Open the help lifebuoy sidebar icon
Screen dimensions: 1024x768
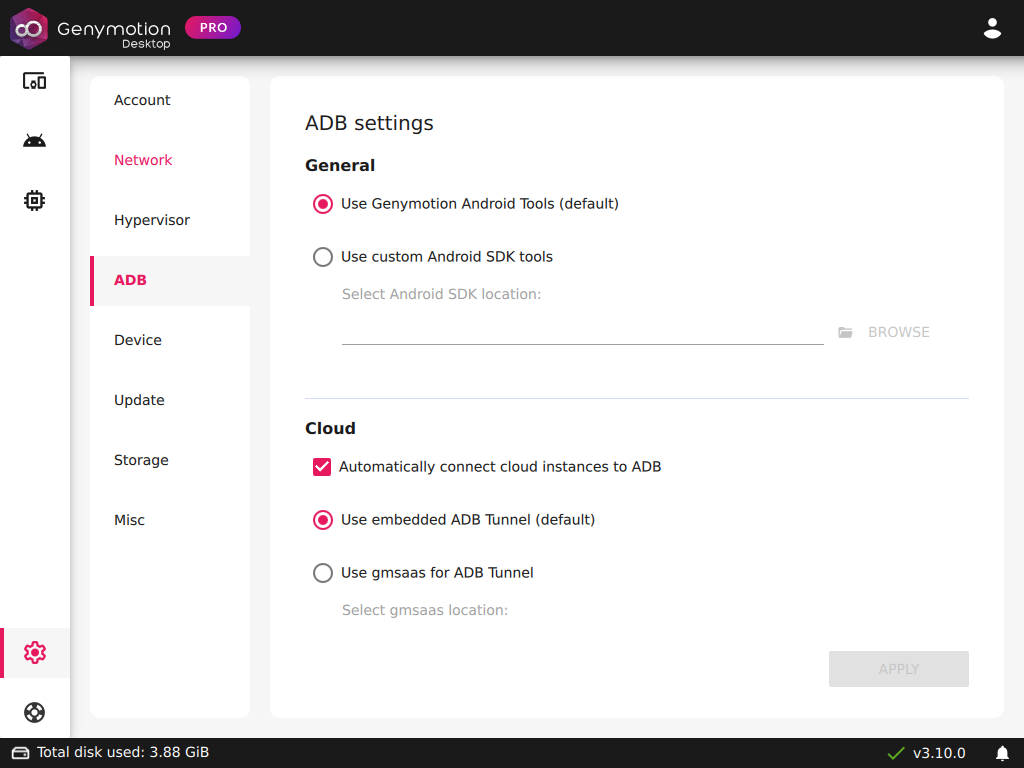35,712
